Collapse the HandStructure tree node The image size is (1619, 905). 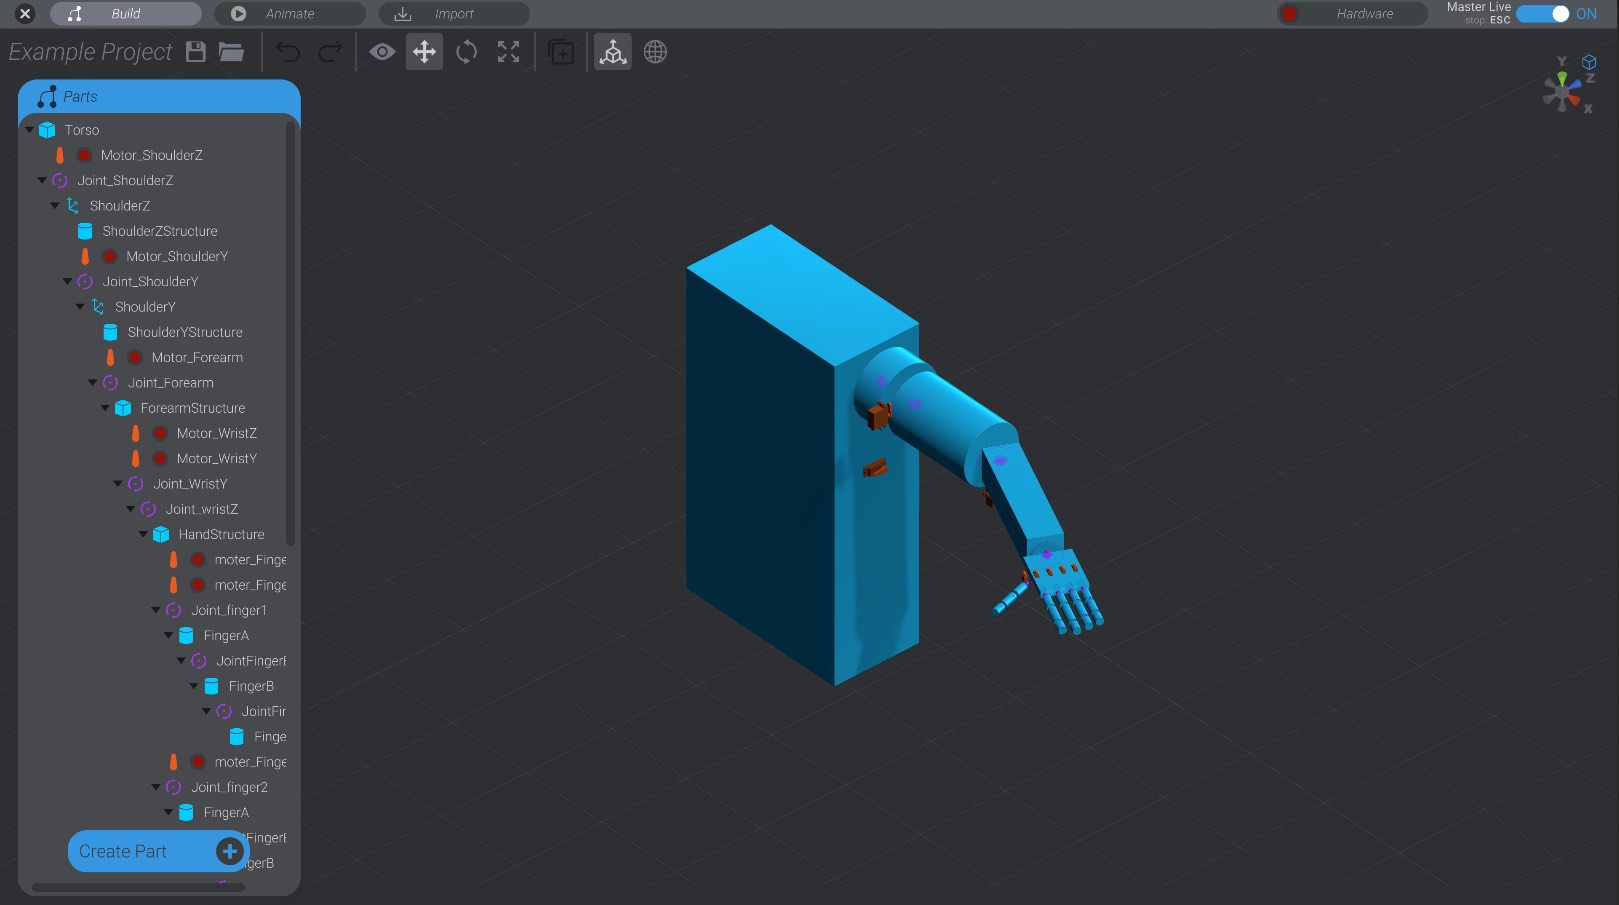point(143,534)
